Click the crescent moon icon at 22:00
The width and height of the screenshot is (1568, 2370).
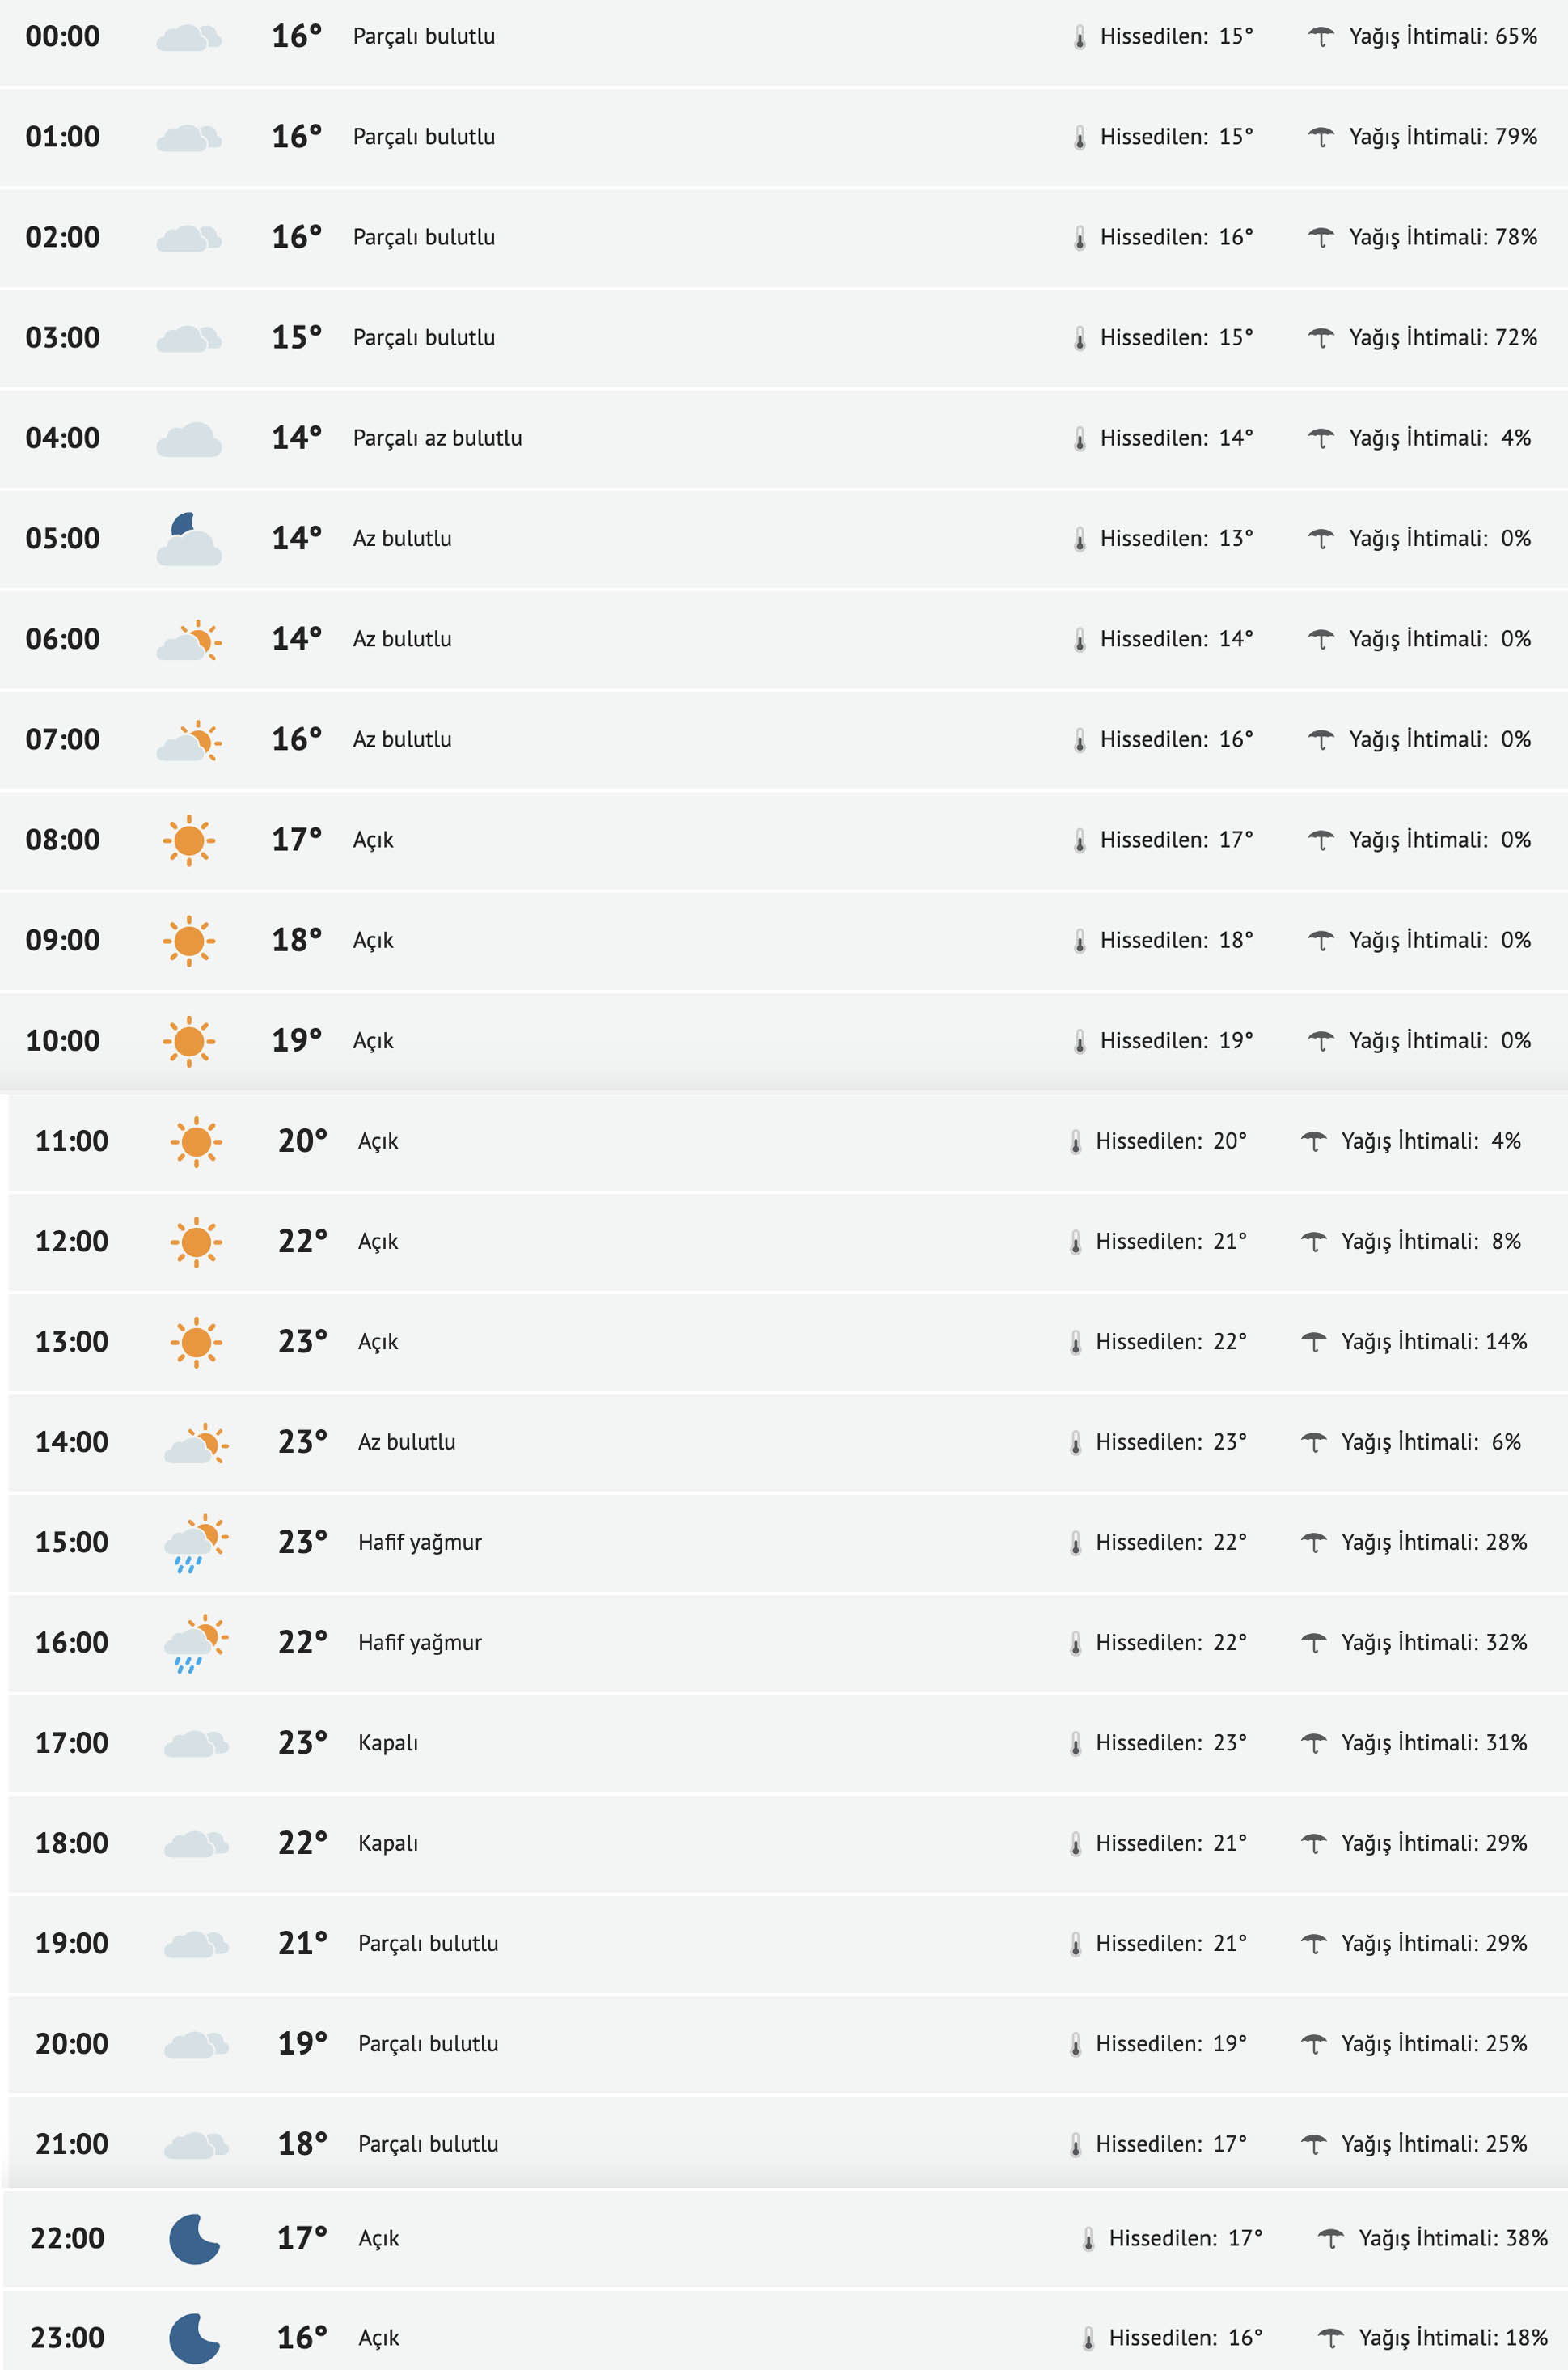194,2238
